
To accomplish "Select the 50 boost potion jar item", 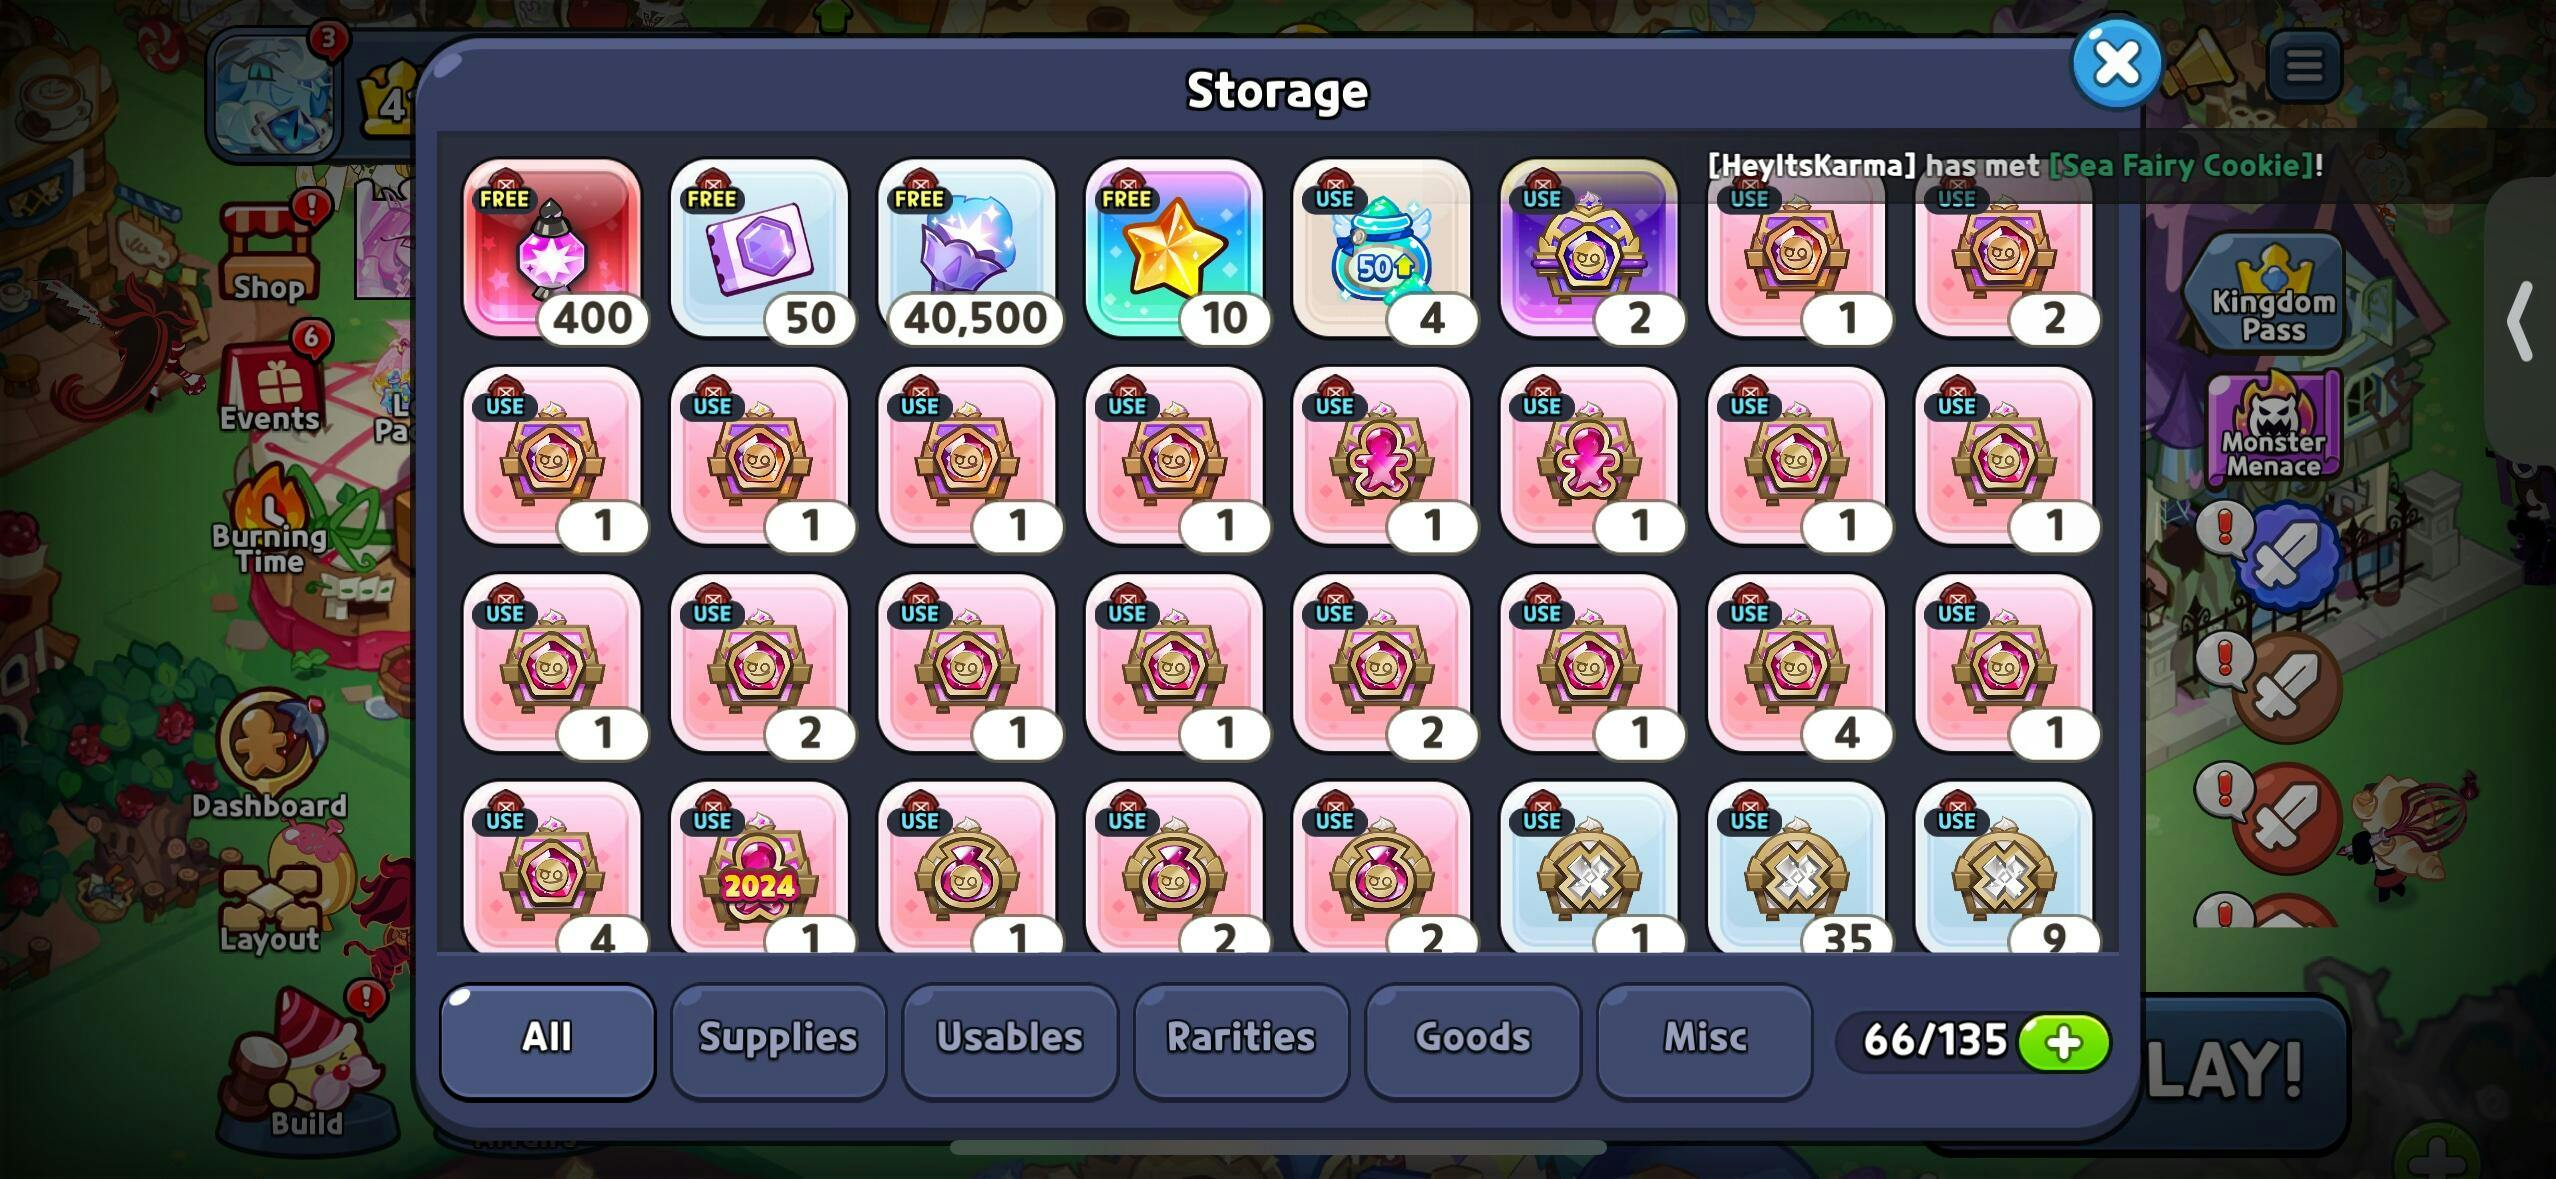I will pyautogui.click(x=1382, y=249).
